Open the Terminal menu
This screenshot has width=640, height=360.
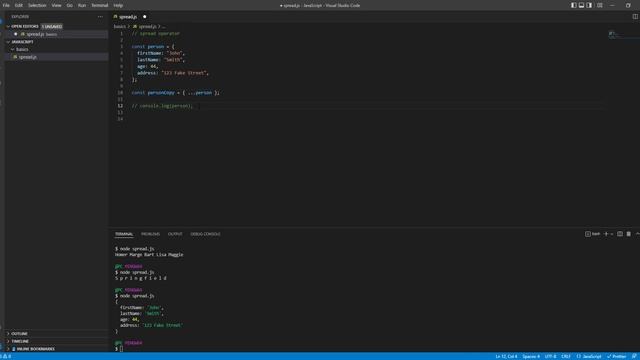[x=100, y=5]
